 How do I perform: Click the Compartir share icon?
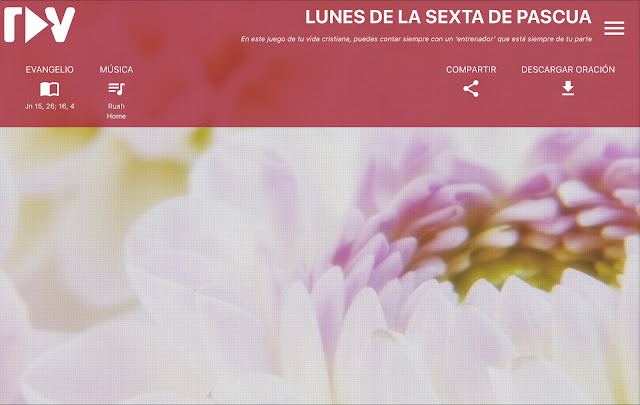pos(471,89)
